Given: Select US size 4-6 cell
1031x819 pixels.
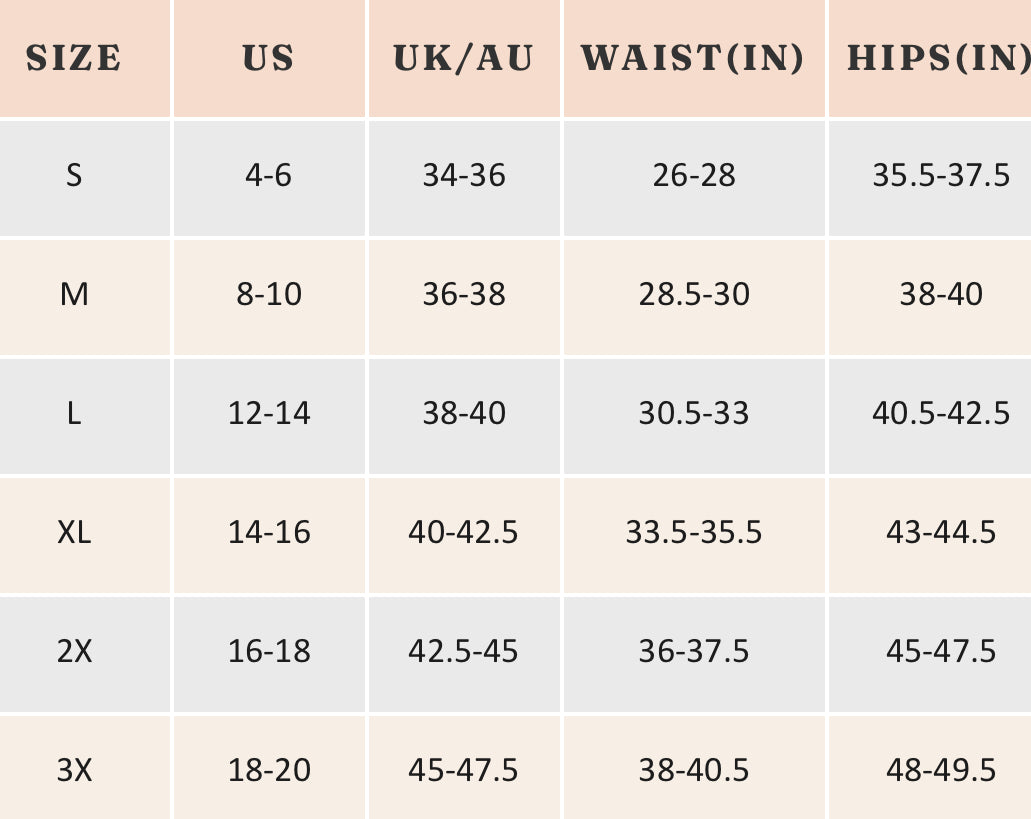Looking at the screenshot, I should [268, 176].
